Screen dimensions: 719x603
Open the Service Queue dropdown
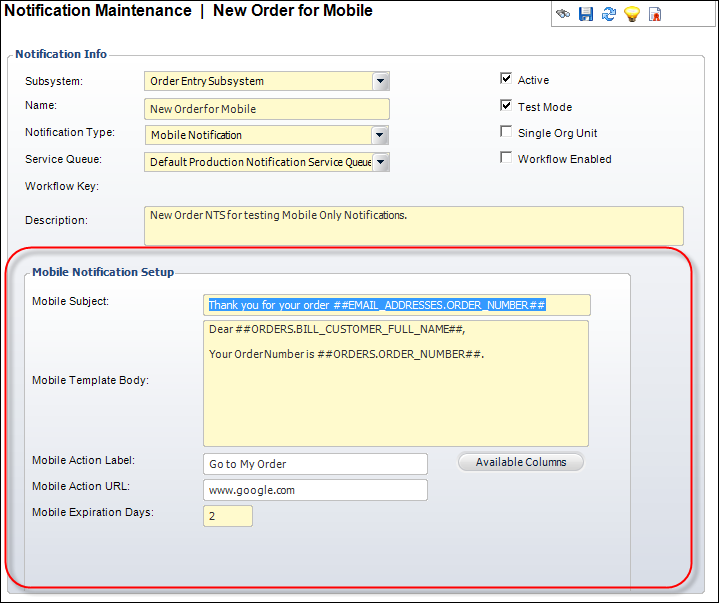click(380, 162)
